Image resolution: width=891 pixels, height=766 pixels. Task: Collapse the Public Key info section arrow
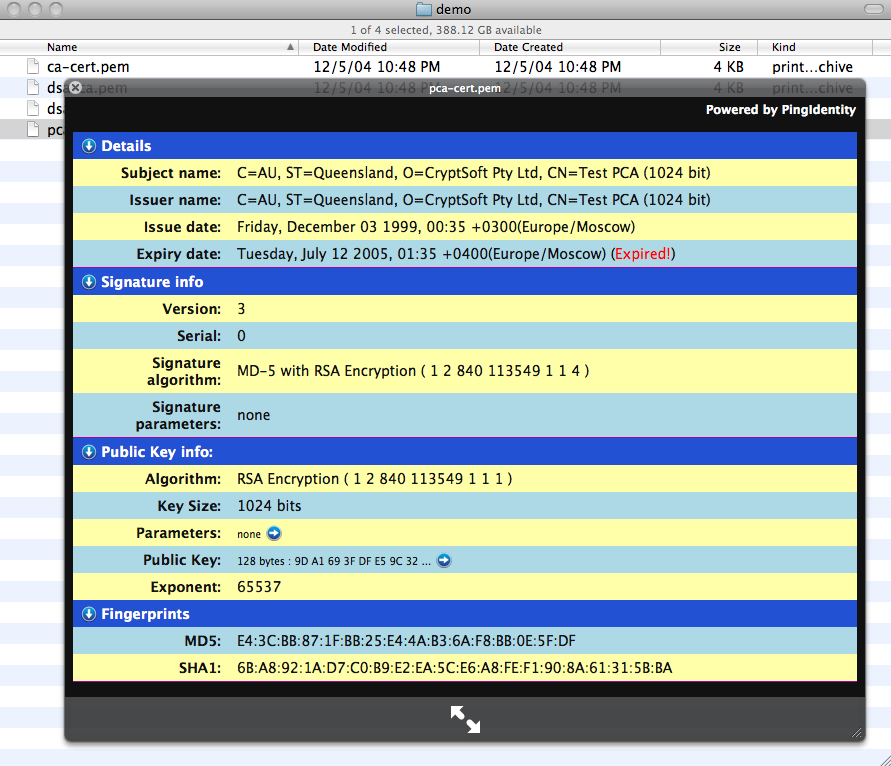point(89,452)
